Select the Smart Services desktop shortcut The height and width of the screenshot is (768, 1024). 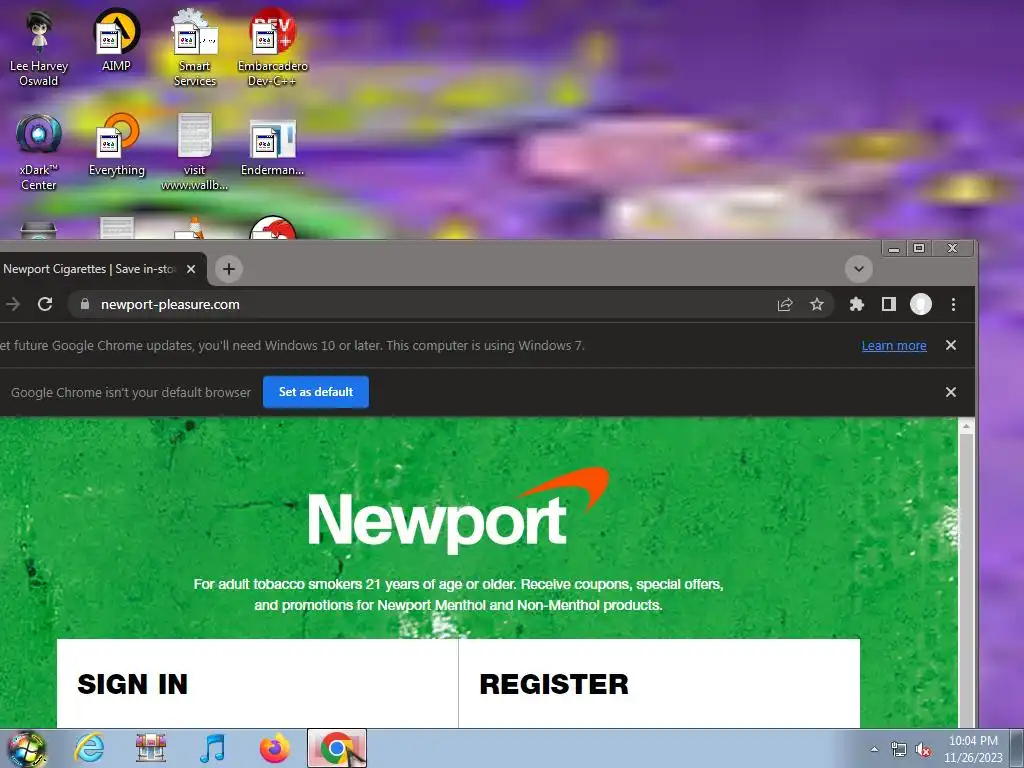pyautogui.click(x=195, y=49)
